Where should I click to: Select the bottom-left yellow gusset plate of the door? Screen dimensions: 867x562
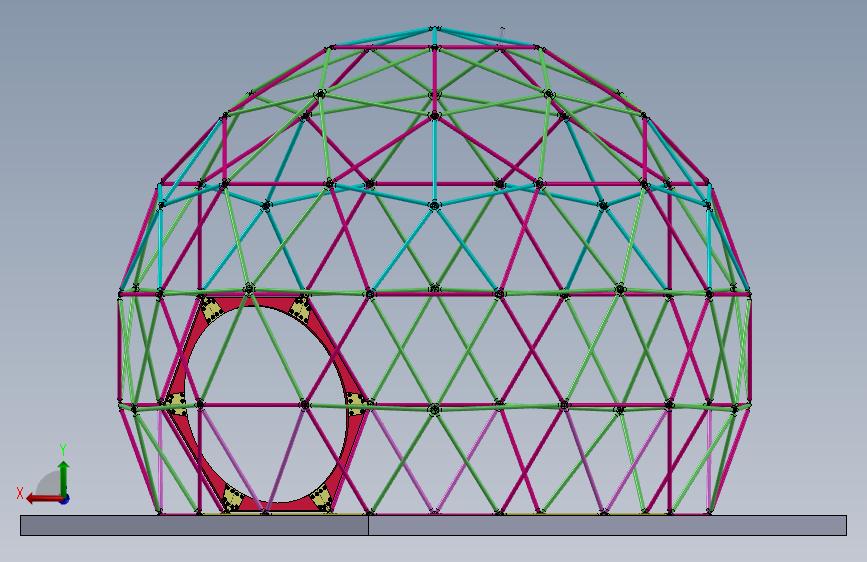pyautogui.click(x=233, y=498)
